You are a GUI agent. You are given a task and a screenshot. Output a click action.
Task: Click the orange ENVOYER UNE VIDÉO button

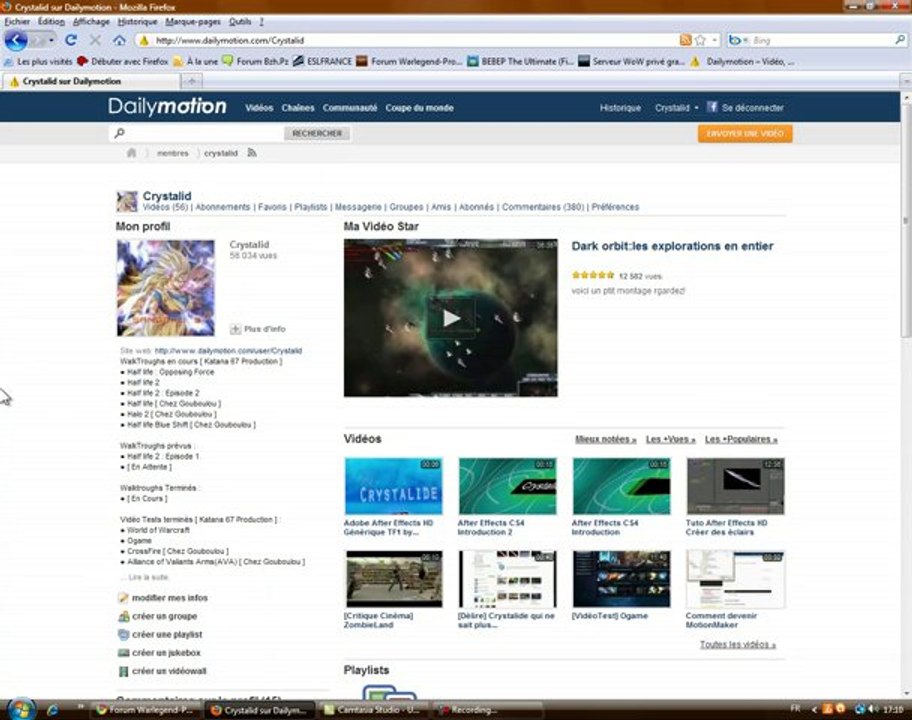(x=745, y=133)
